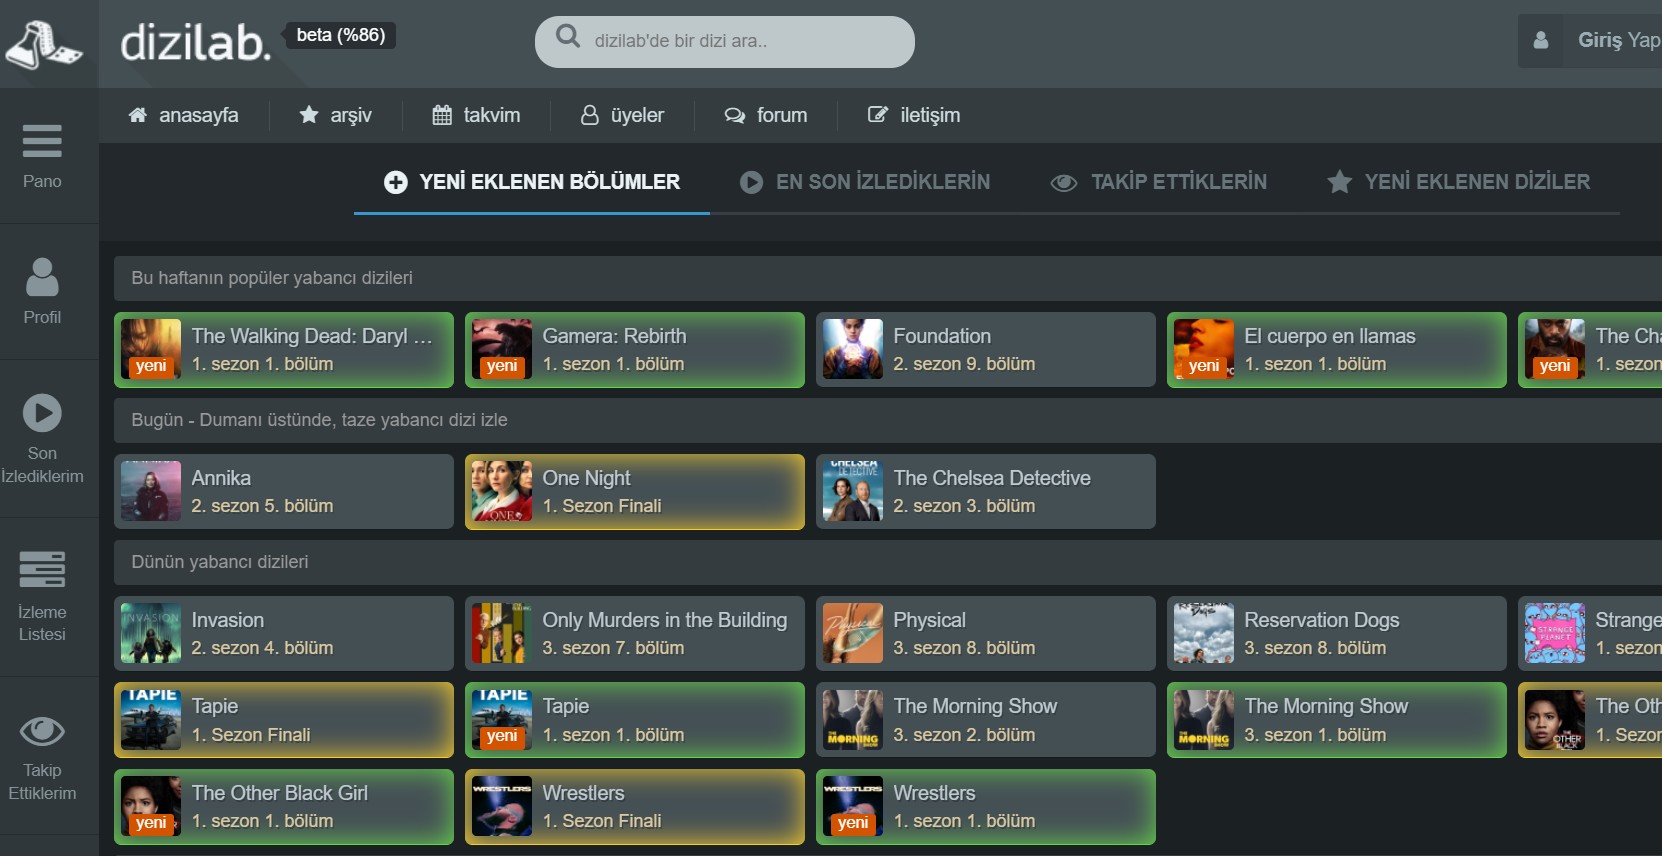
Task: Open The Walking Dead: Daryl poster thumbnail
Action: 151,349
